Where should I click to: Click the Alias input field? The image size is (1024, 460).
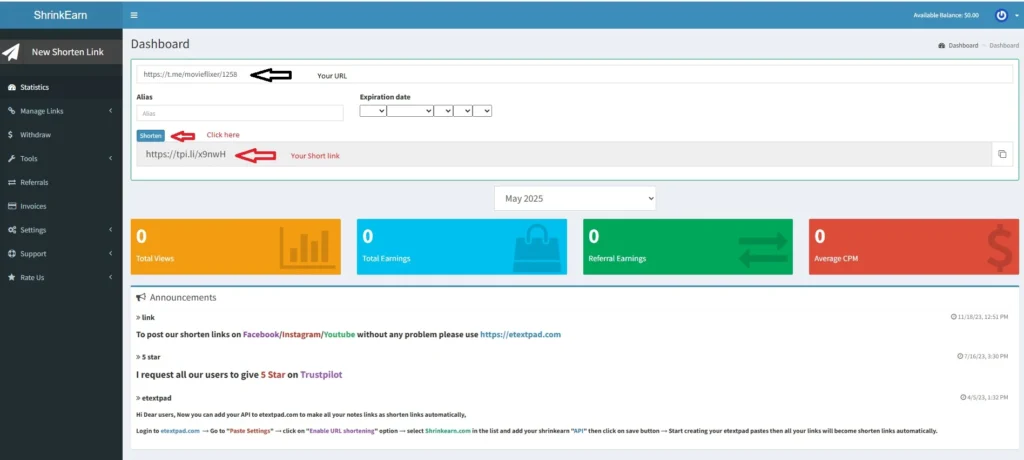click(x=240, y=113)
